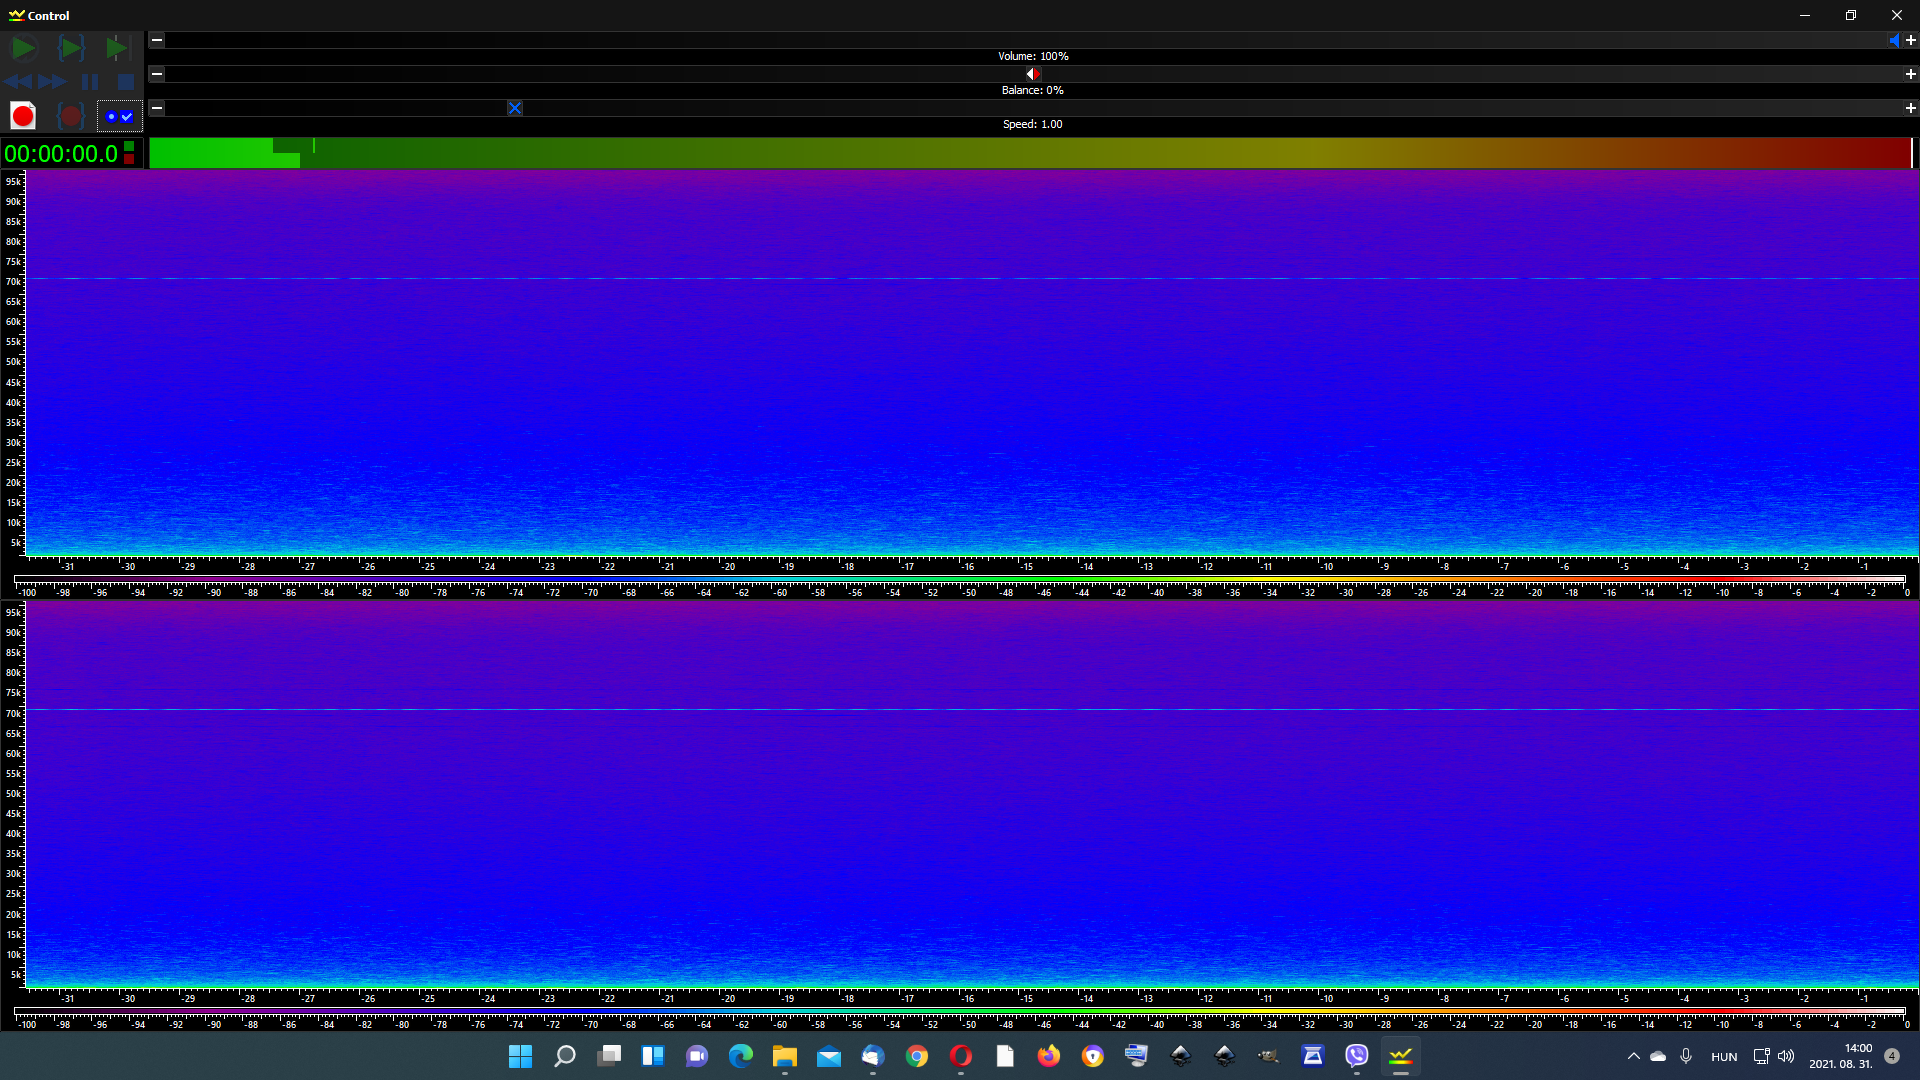Open File Explorer from the taskbar
1920x1080 pixels.
pyautogui.click(x=784, y=1056)
